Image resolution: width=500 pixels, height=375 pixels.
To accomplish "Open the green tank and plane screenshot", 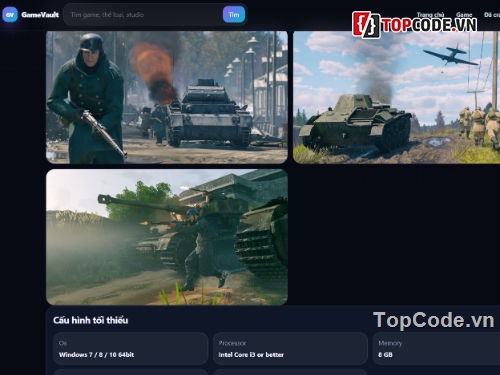I will point(396,97).
